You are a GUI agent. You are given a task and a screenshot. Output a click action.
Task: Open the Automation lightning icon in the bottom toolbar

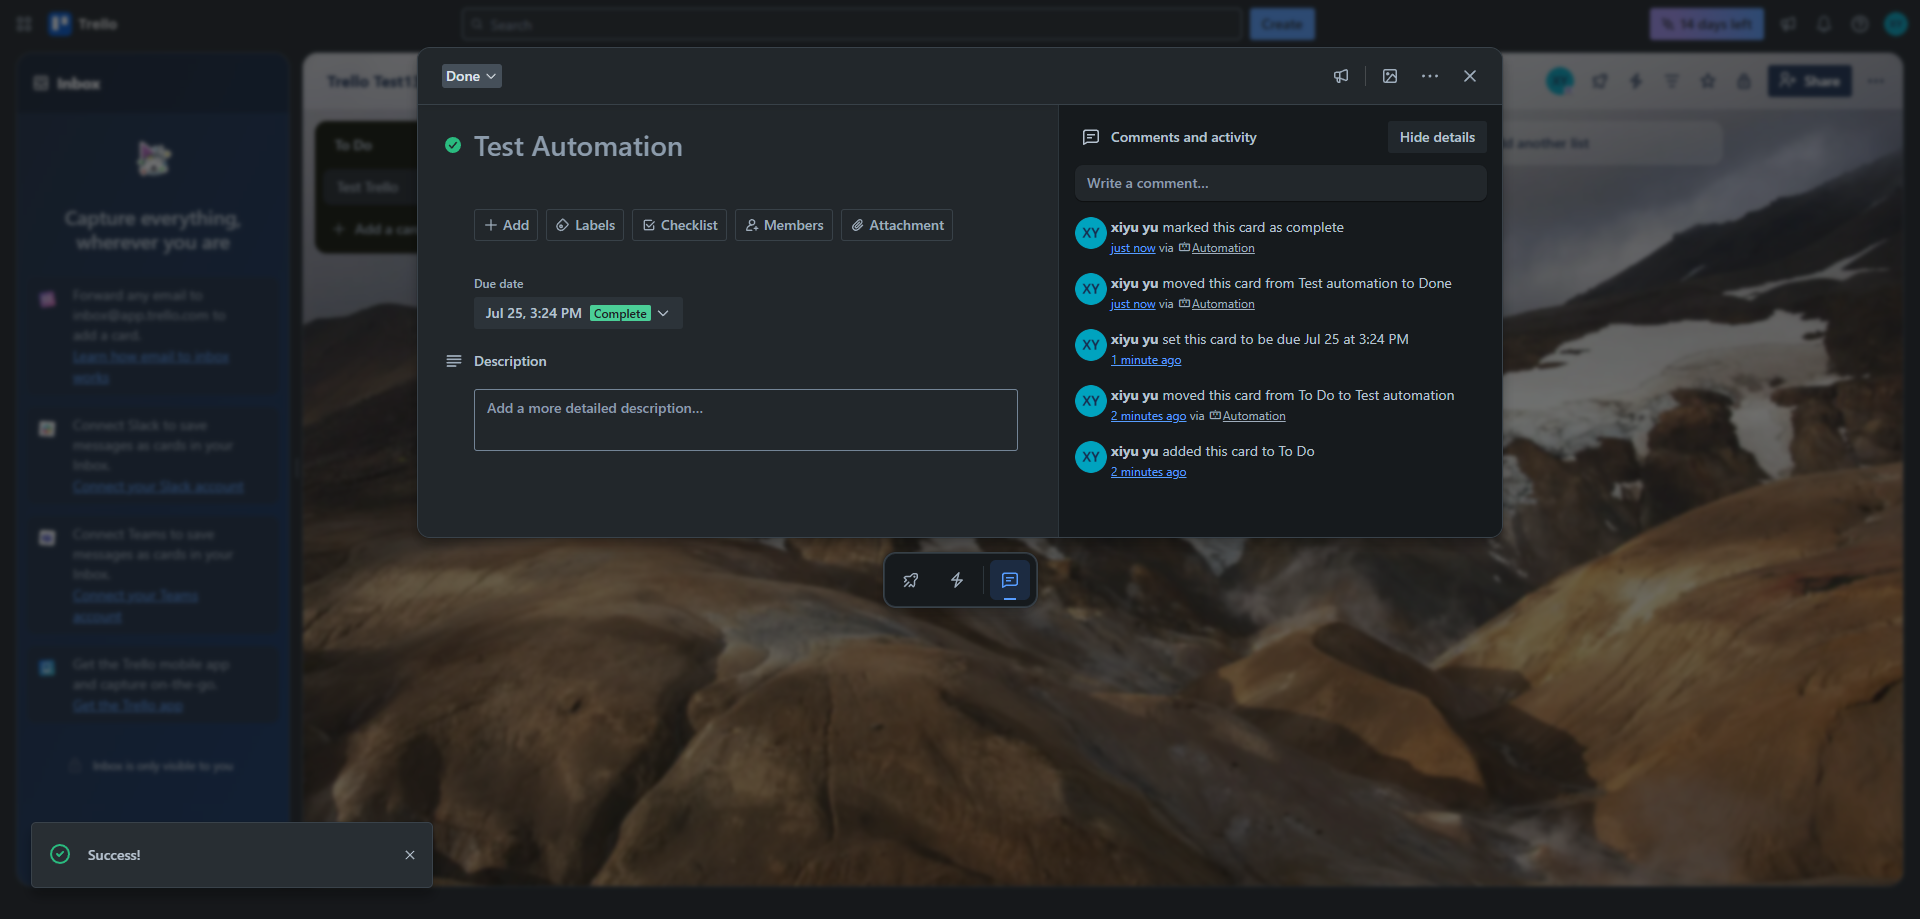(x=957, y=580)
